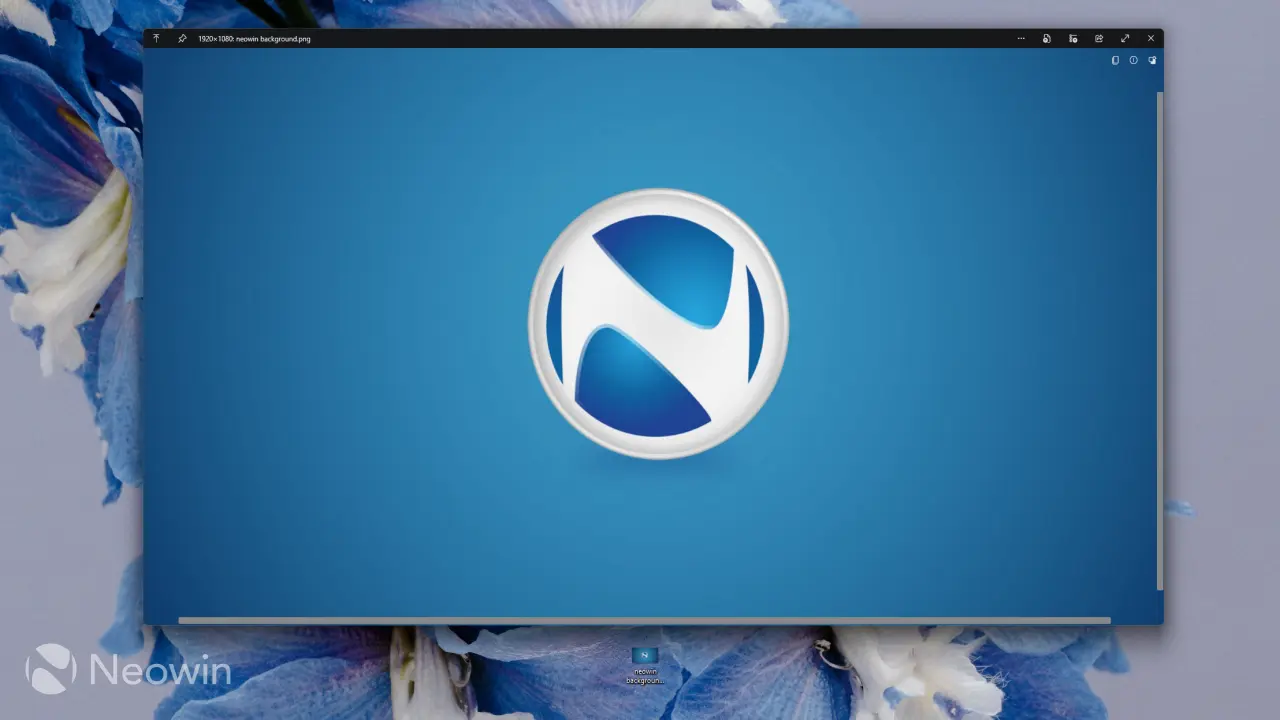Click the rotate/lock icon next to more options

[x=1047, y=38]
